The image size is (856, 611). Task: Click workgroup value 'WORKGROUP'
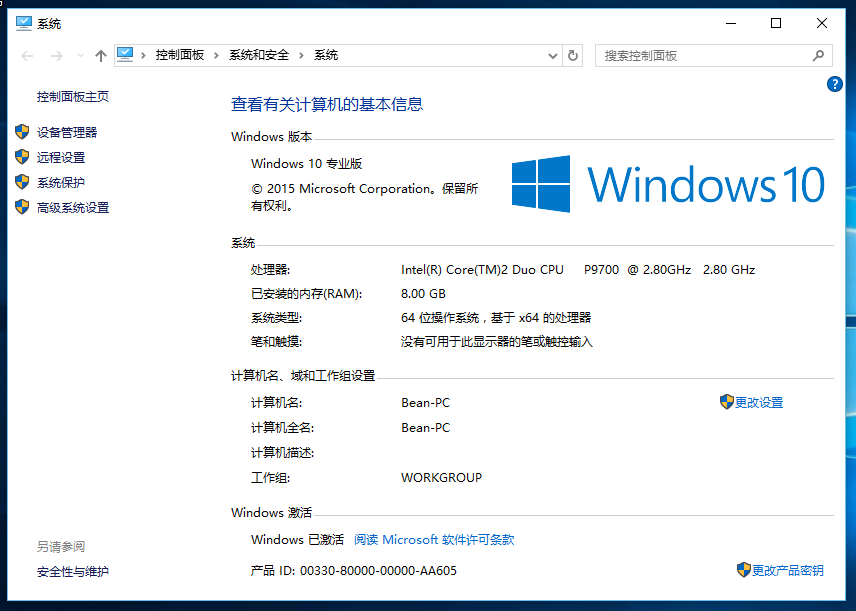(x=441, y=477)
